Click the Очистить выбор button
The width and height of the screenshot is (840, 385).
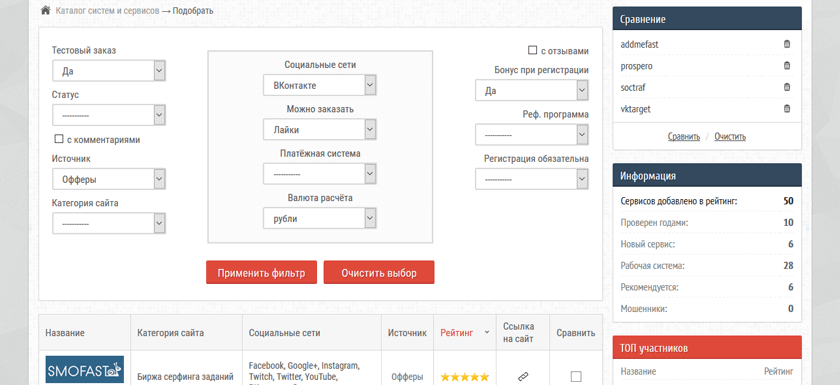[379, 273]
